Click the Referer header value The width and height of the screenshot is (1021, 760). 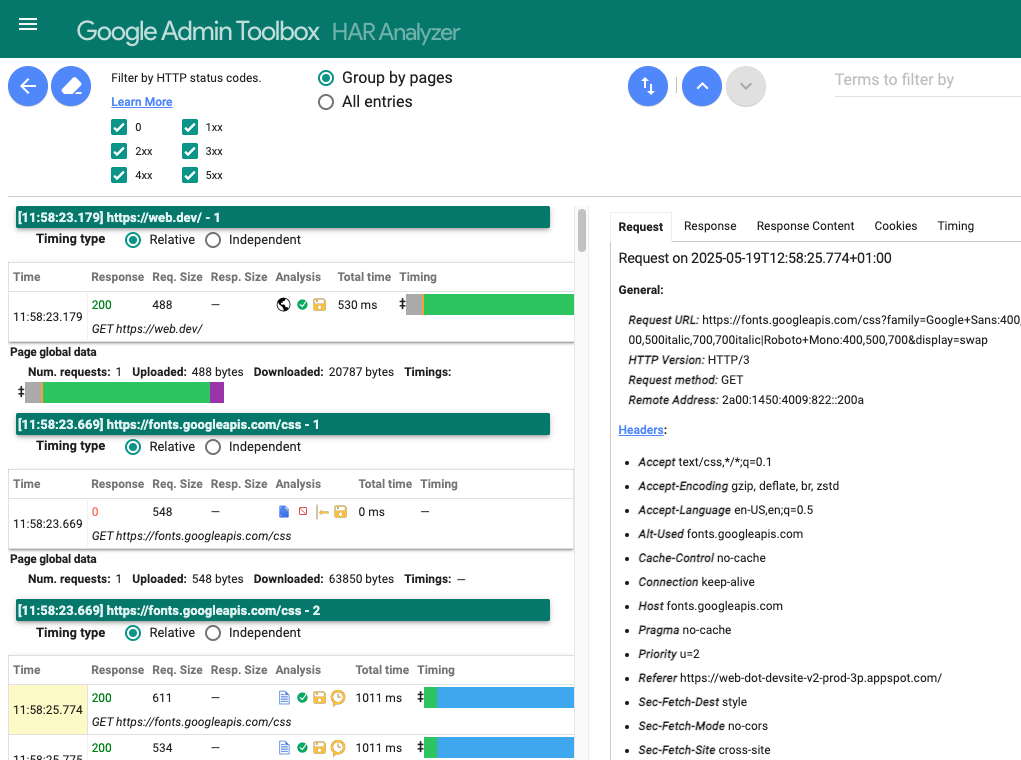[x=811, y=678]
